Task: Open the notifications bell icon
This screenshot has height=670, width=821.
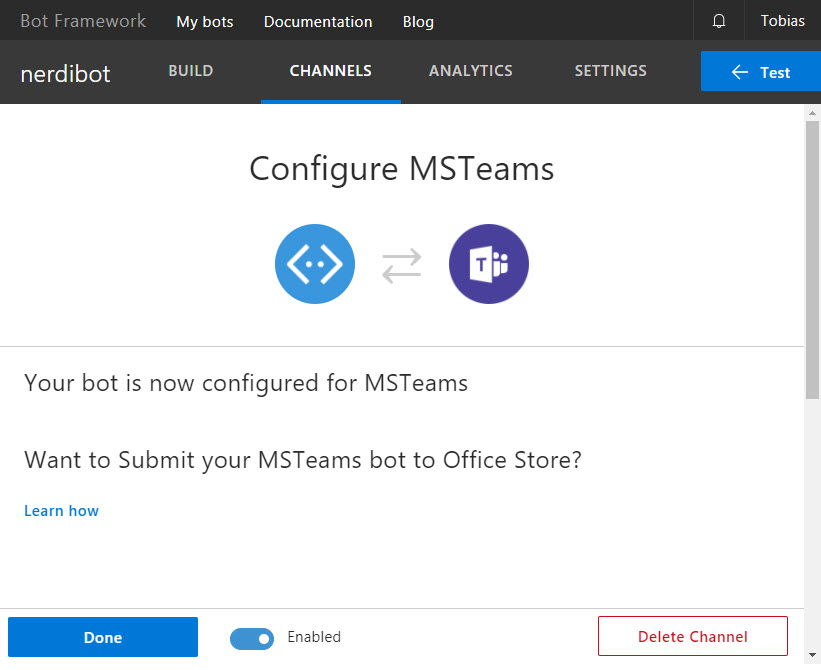Action: 719,21
